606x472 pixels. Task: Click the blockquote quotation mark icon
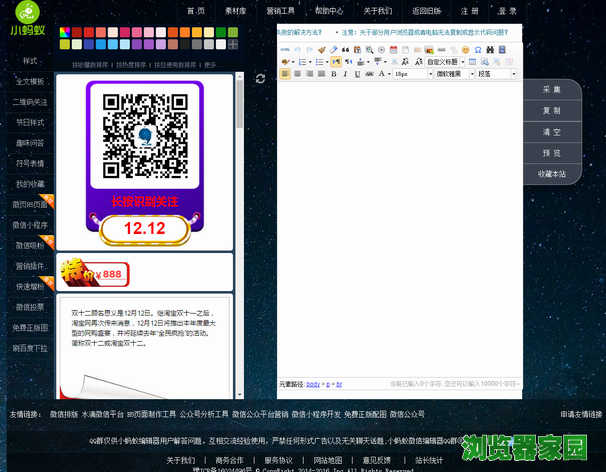tap(346, 49)
